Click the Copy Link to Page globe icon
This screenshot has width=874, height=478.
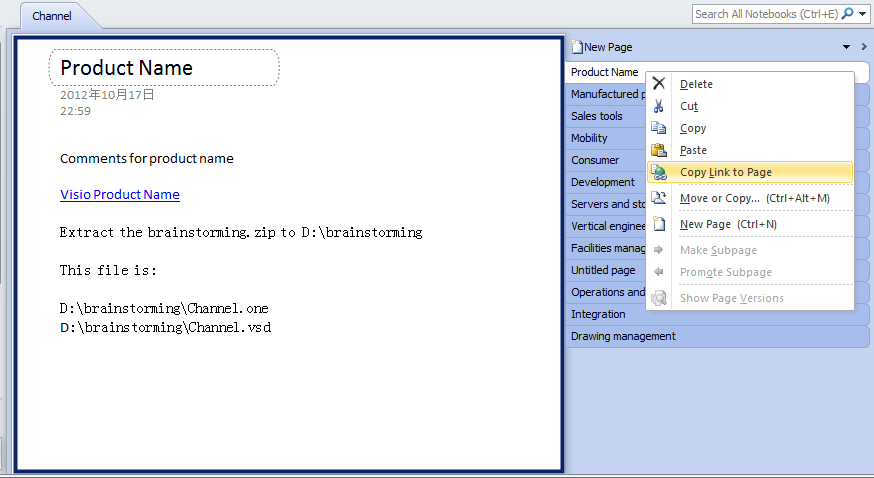[659, 172]
